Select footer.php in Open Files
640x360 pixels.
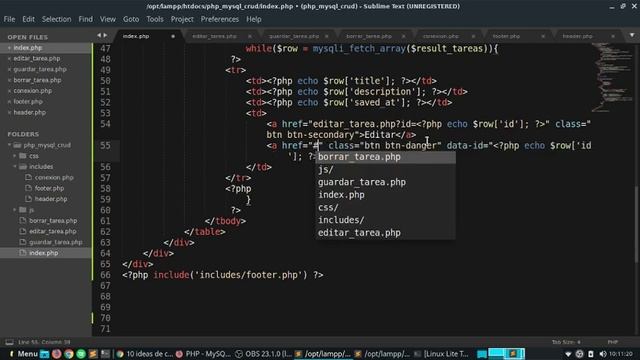(28, 102)
